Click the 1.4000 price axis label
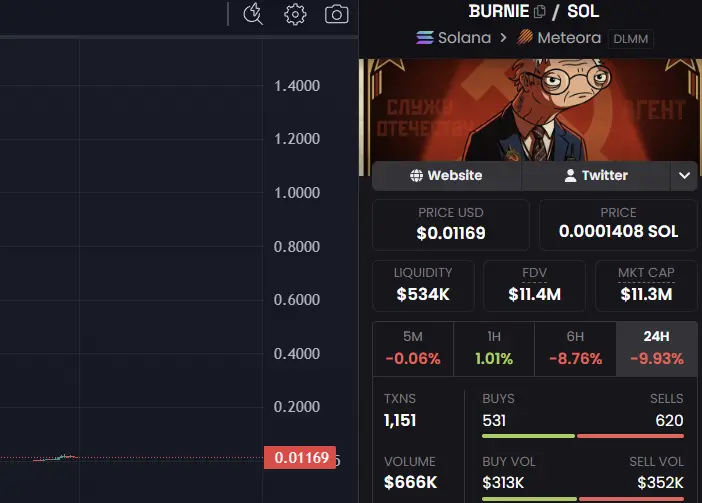Viewport: 702px width, 503px height. [297, 85]
